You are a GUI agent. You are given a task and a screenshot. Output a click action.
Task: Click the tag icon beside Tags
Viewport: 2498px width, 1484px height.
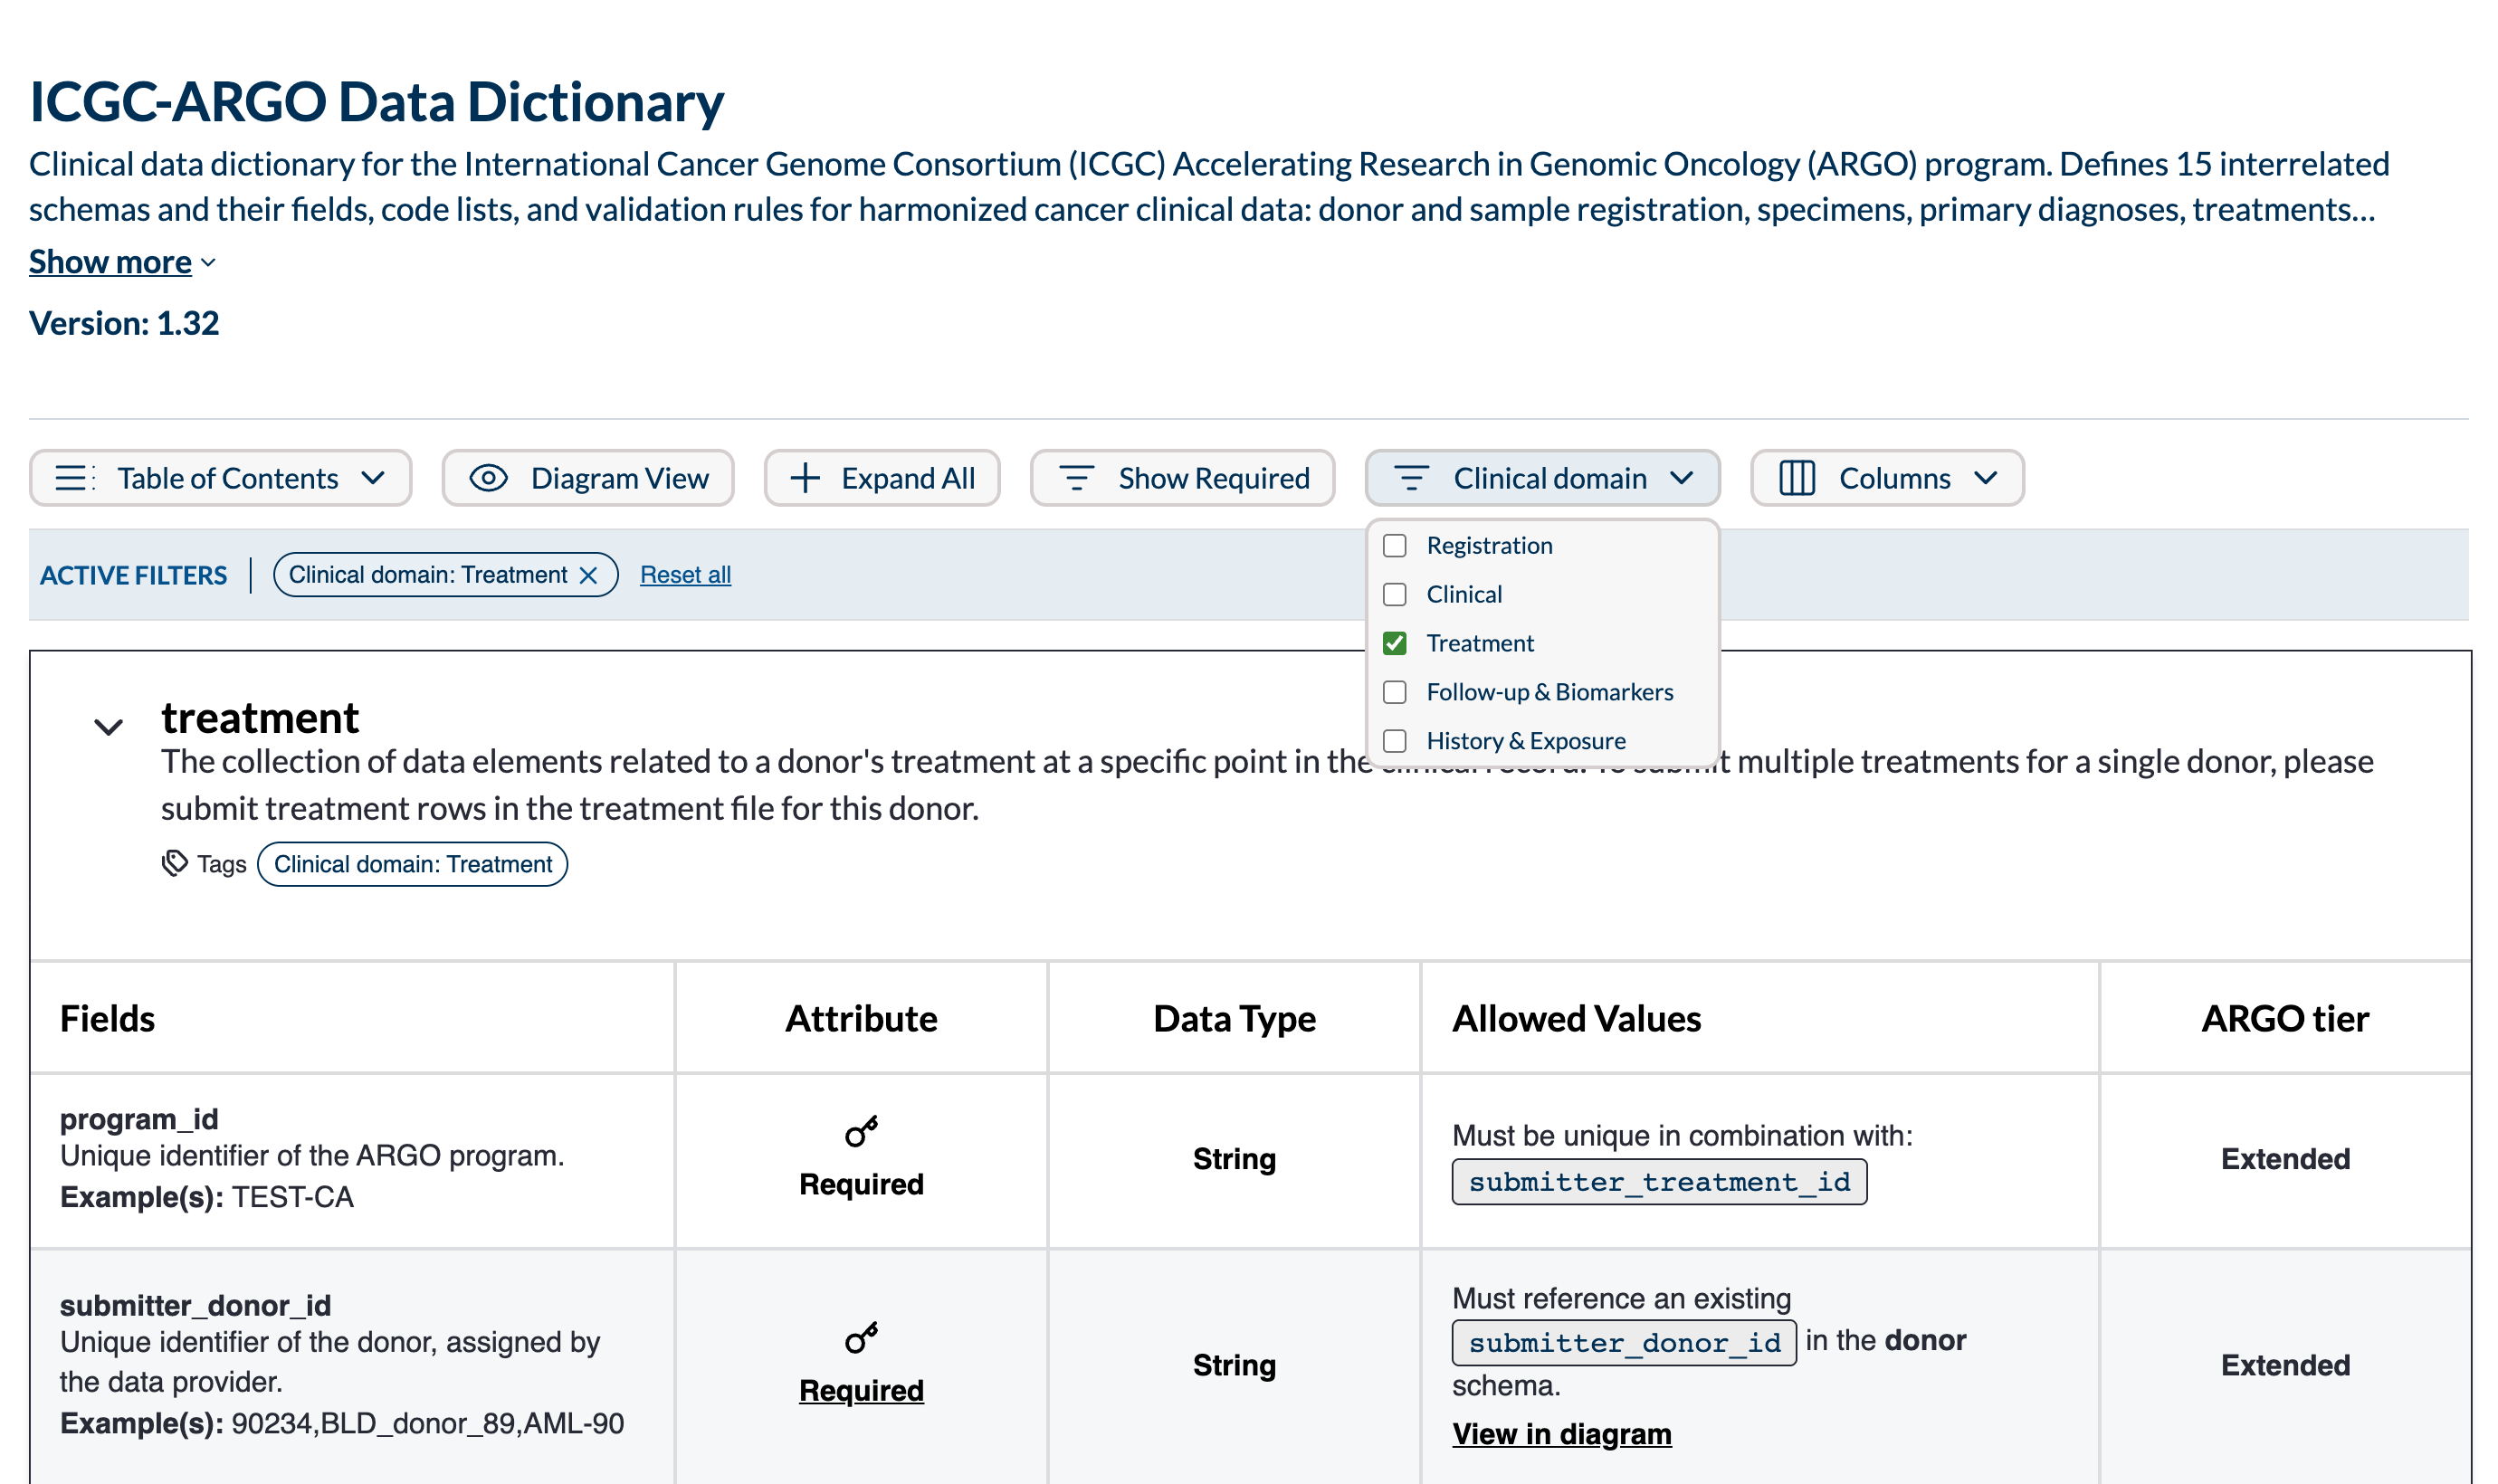(175, 863)
